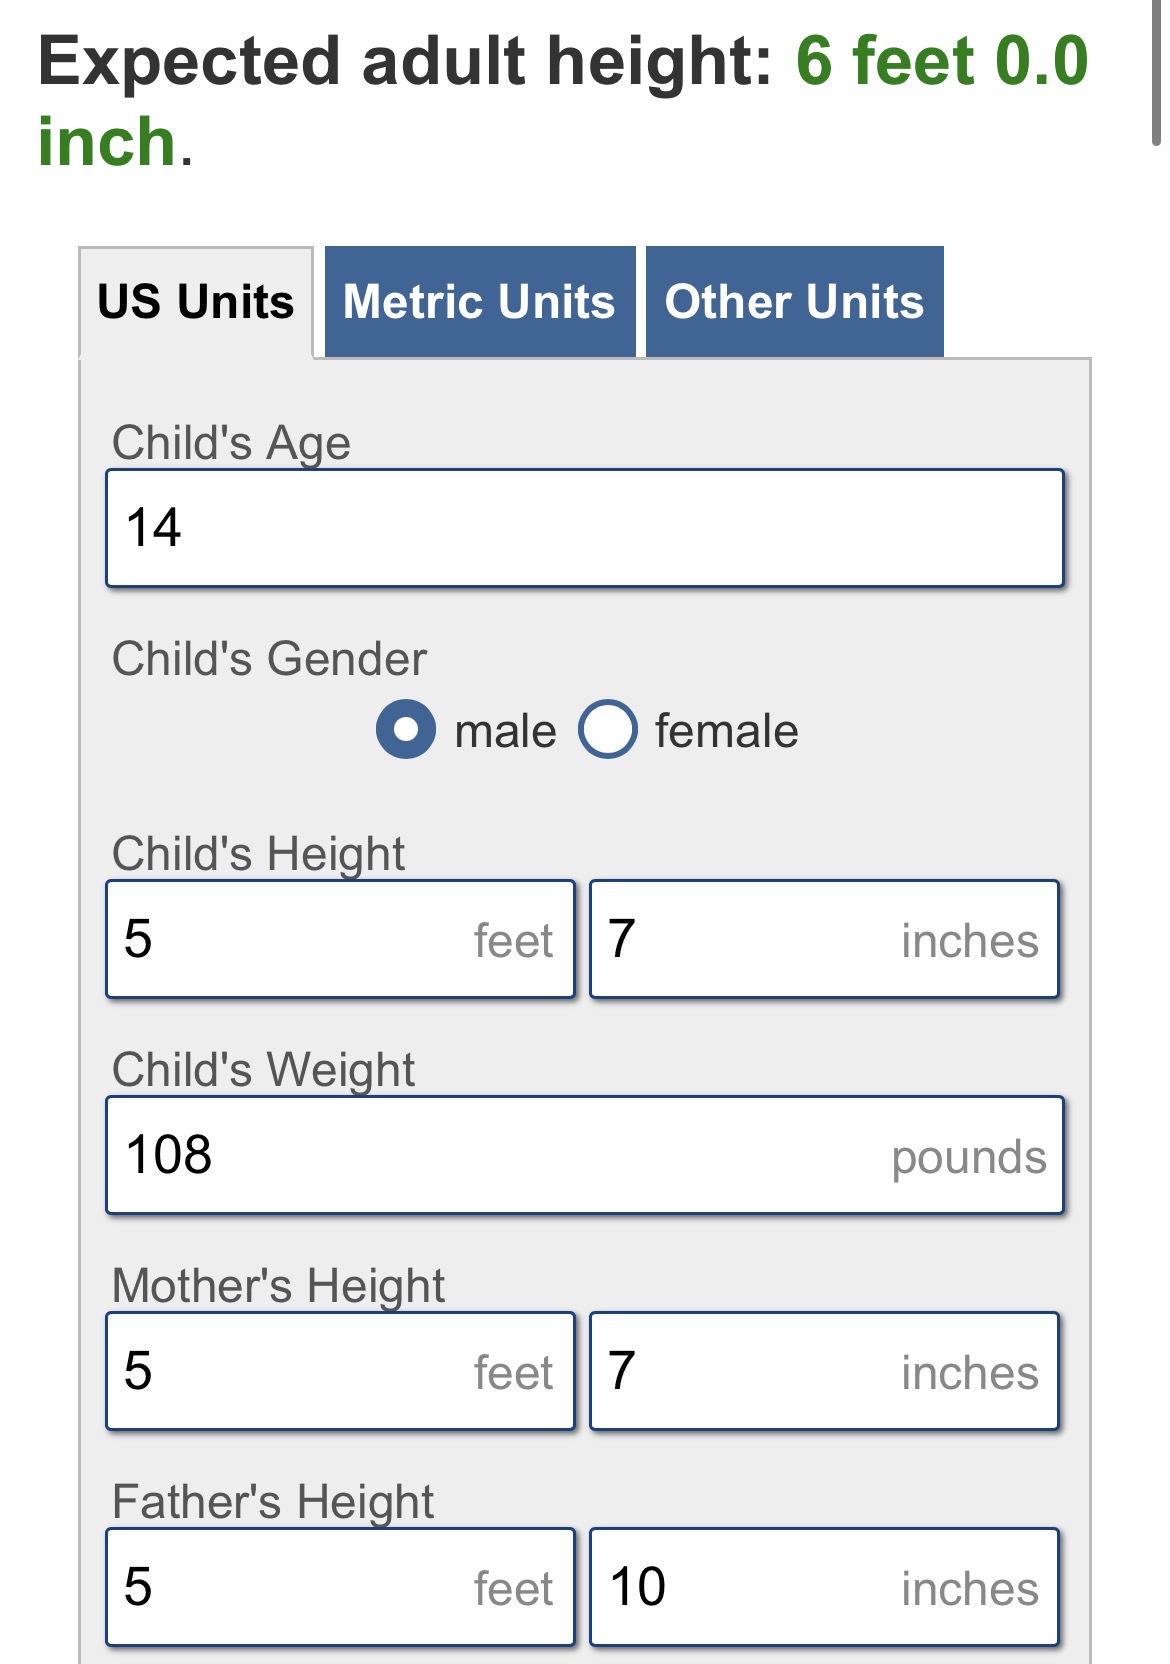Viewport: 1170px width, 1664px height.
Task: Focus the Child's Height feet field
Action: (340, 939)
